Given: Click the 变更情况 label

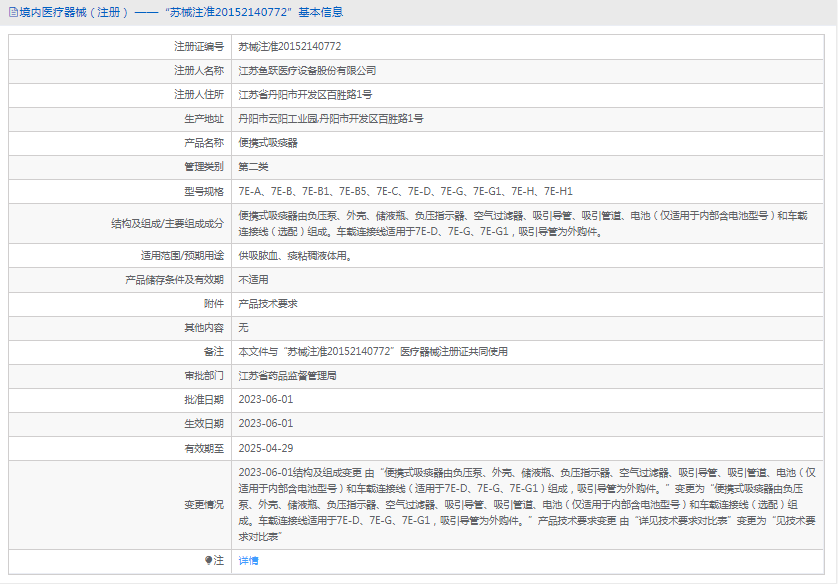Looking at the screenshot, I should (x=204, y=504).
